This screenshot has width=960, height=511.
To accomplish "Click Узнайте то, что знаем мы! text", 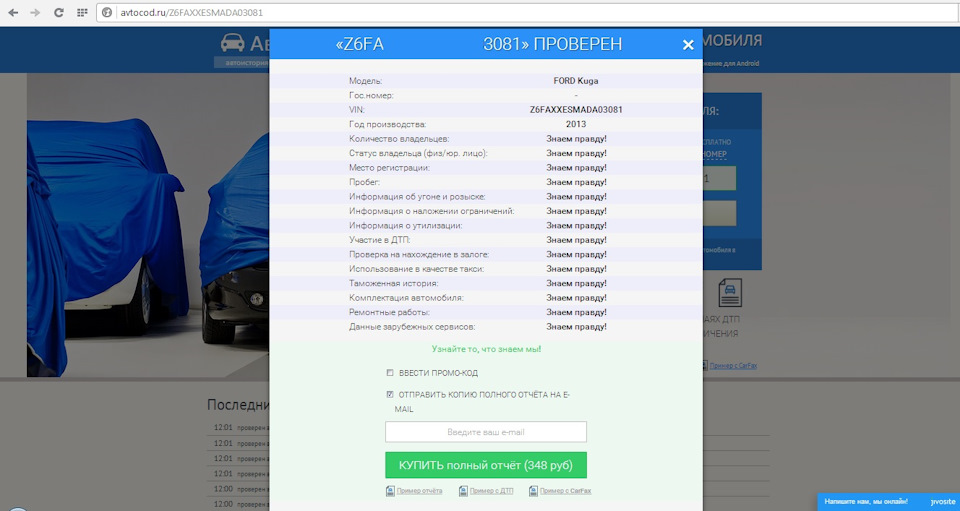I will click(486, 349).
